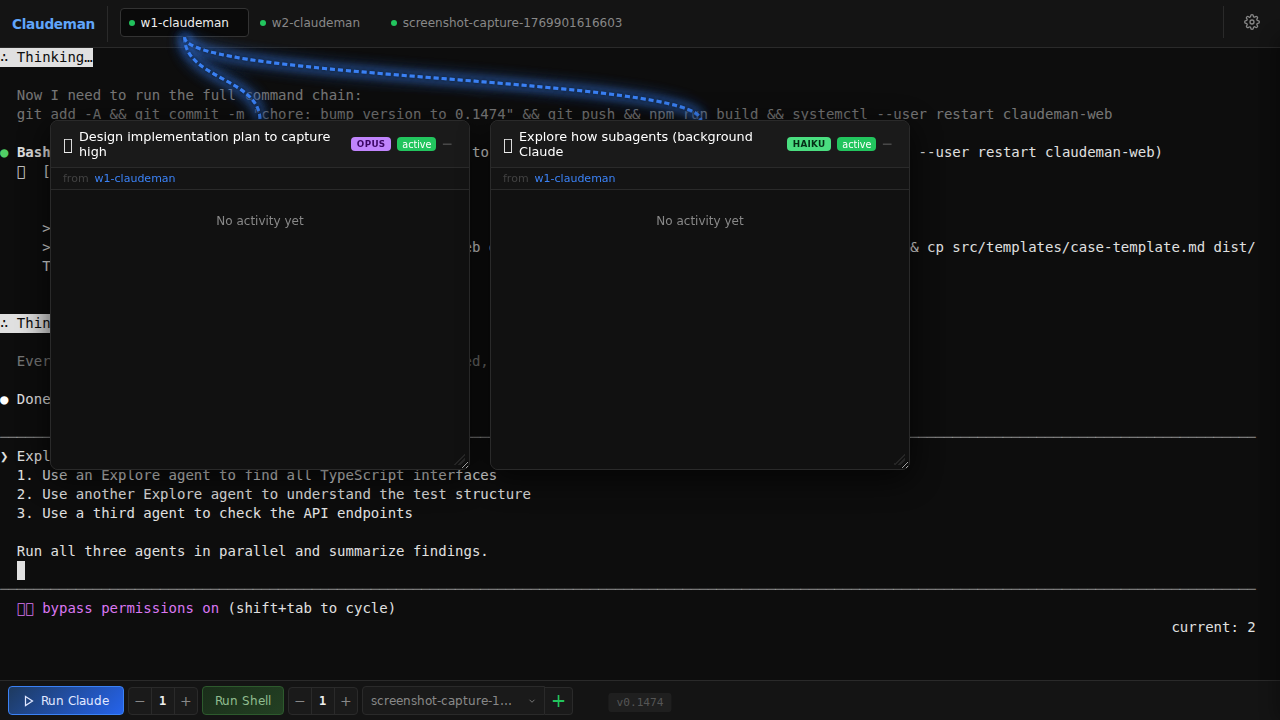Click the v0.1474 version label
Viewport: 1280px width, 720px height.
coord(640,702)
